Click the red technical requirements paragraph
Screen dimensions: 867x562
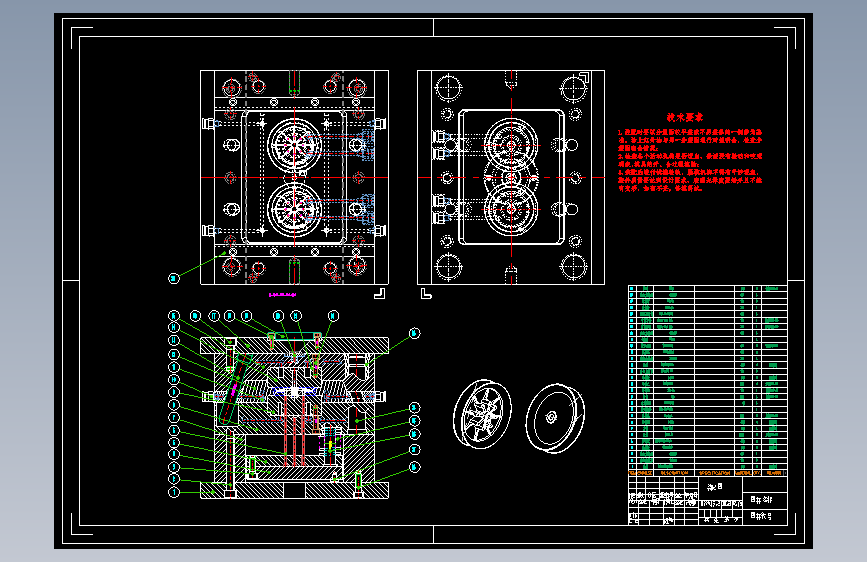click(690, 160)
